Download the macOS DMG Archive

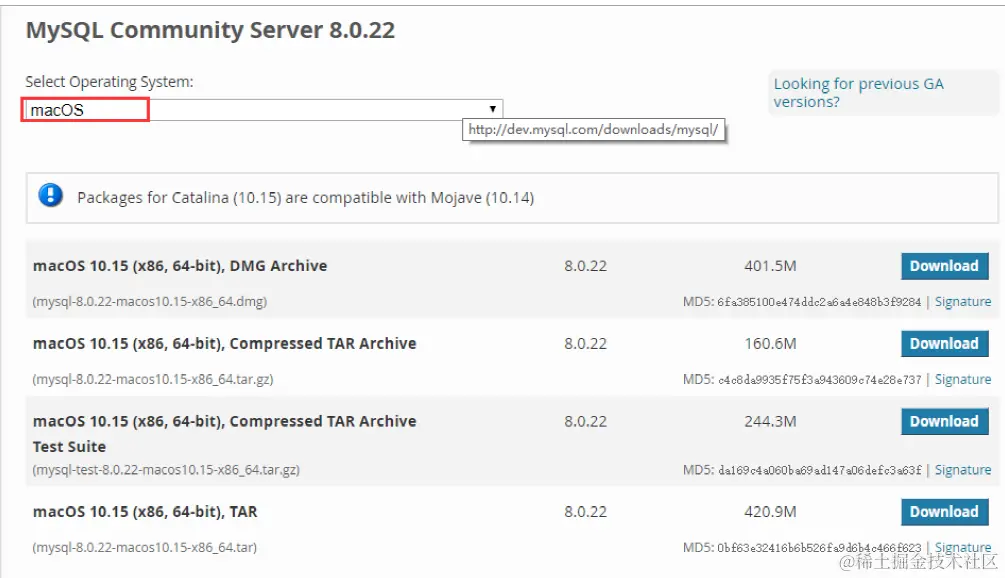[944, 266]
